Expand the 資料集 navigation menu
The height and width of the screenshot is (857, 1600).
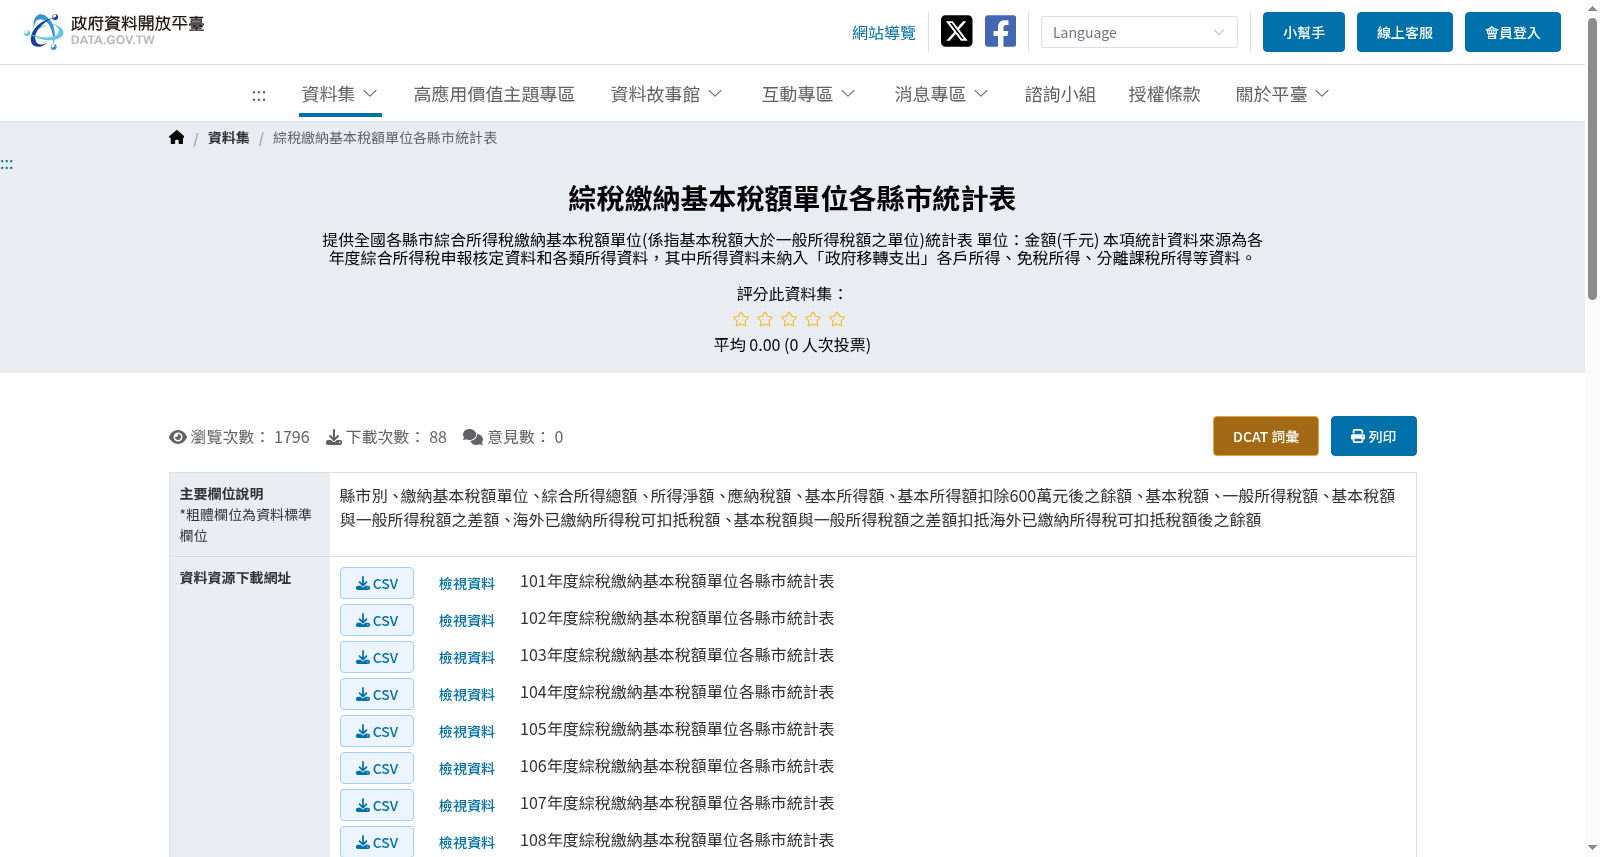click(340, 94)
